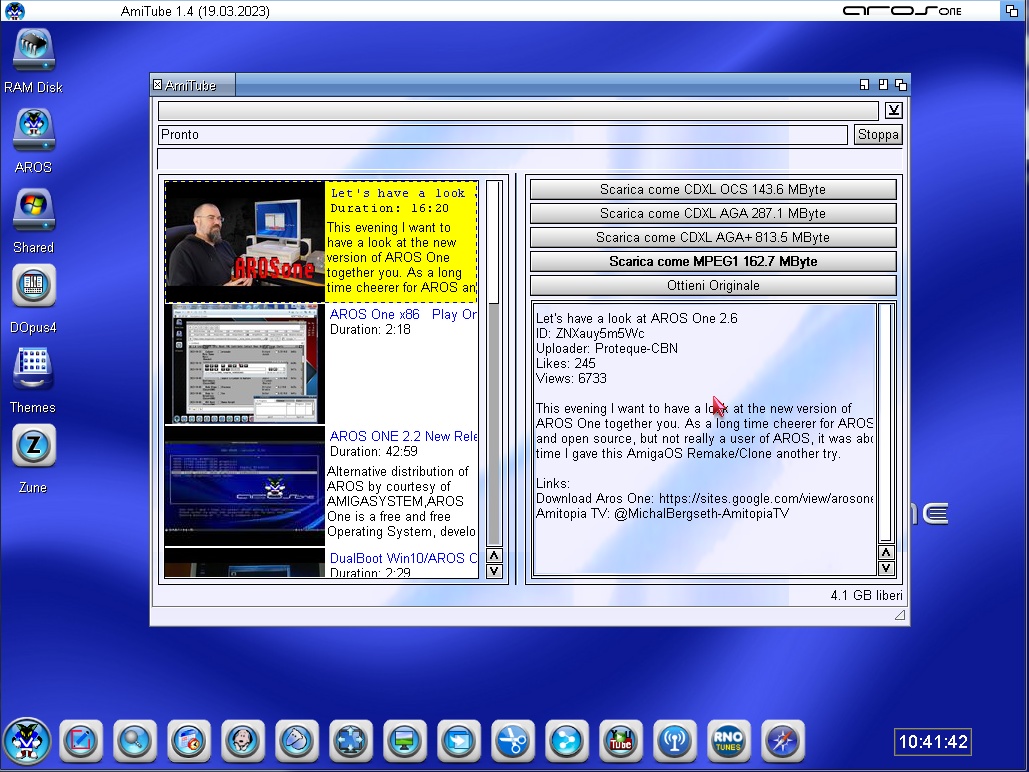Launch the Zune preferences icon

click(33, 446)
